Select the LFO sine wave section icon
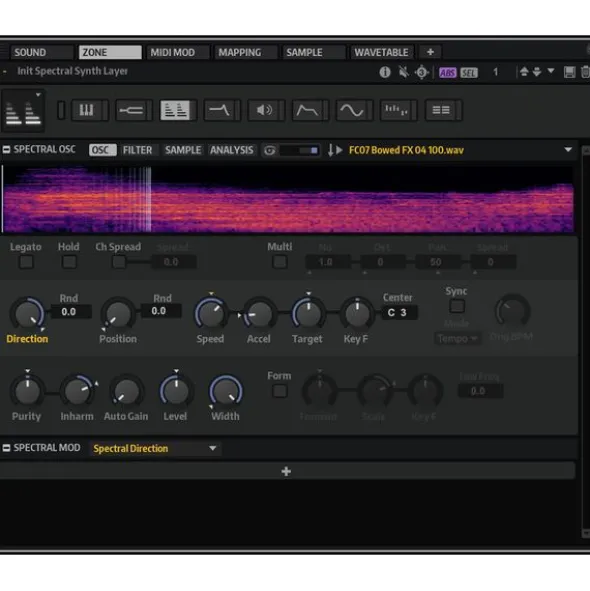 [x=352, y=110]
